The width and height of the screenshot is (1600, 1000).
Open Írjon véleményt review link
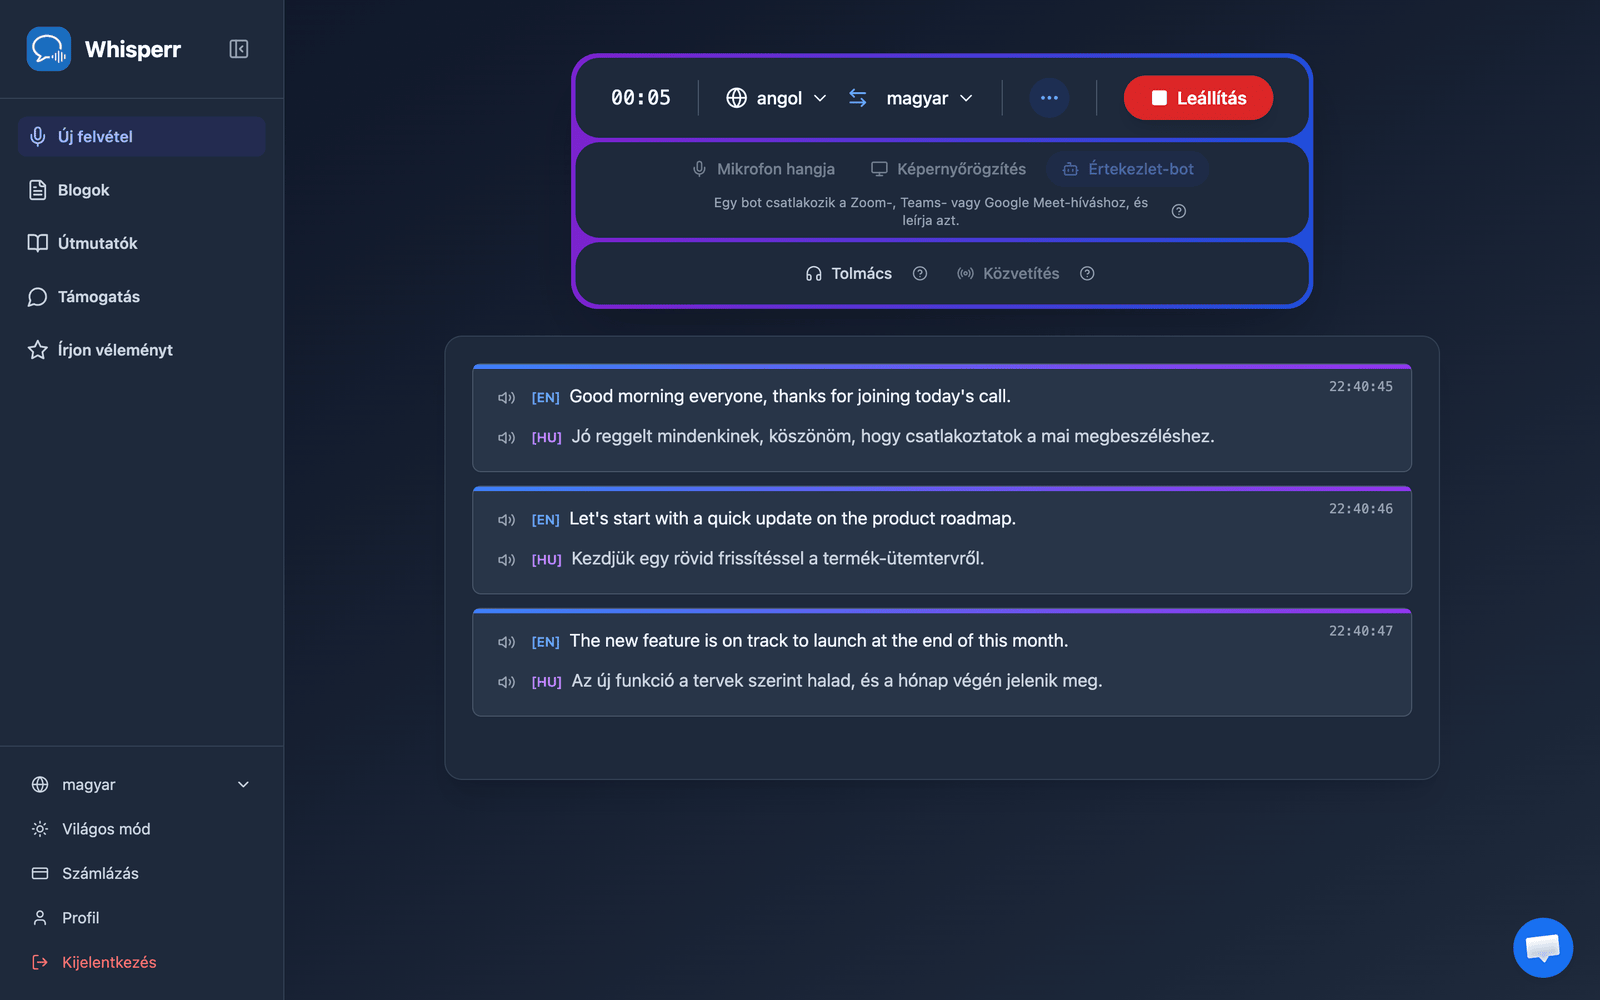[x=141, y=350]
